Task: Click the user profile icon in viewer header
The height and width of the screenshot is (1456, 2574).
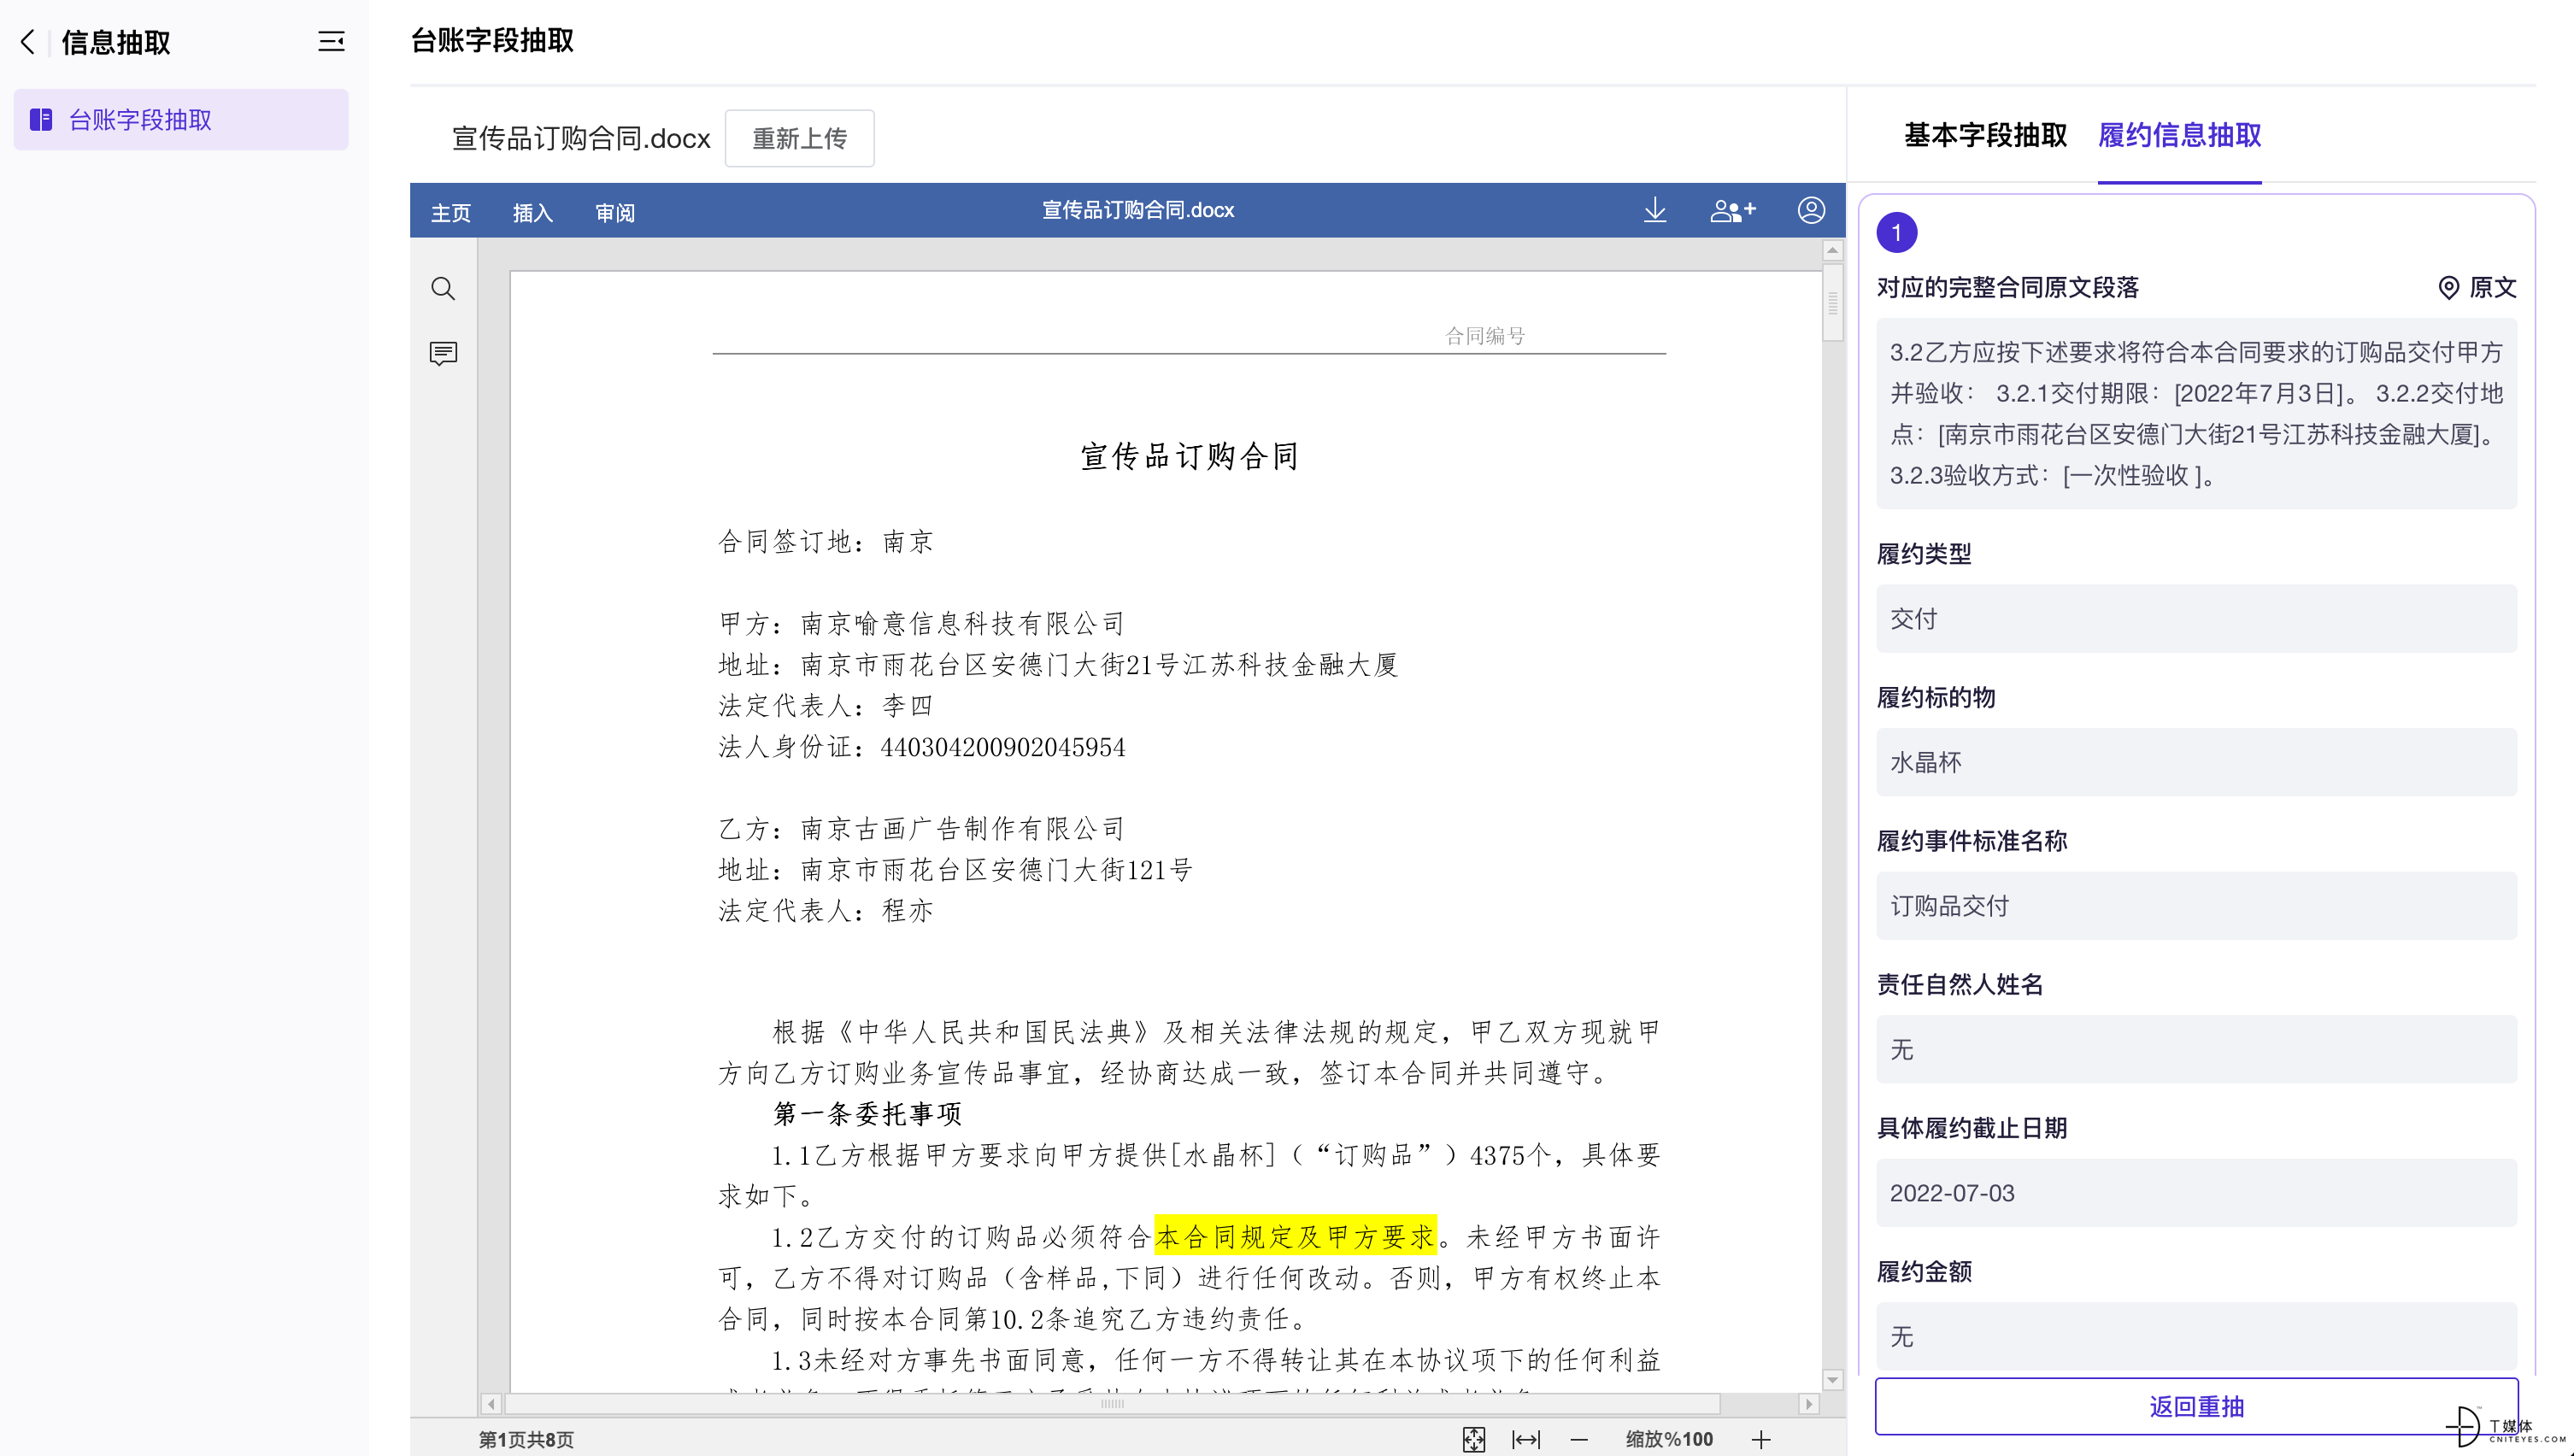Action: [1811, 210]
